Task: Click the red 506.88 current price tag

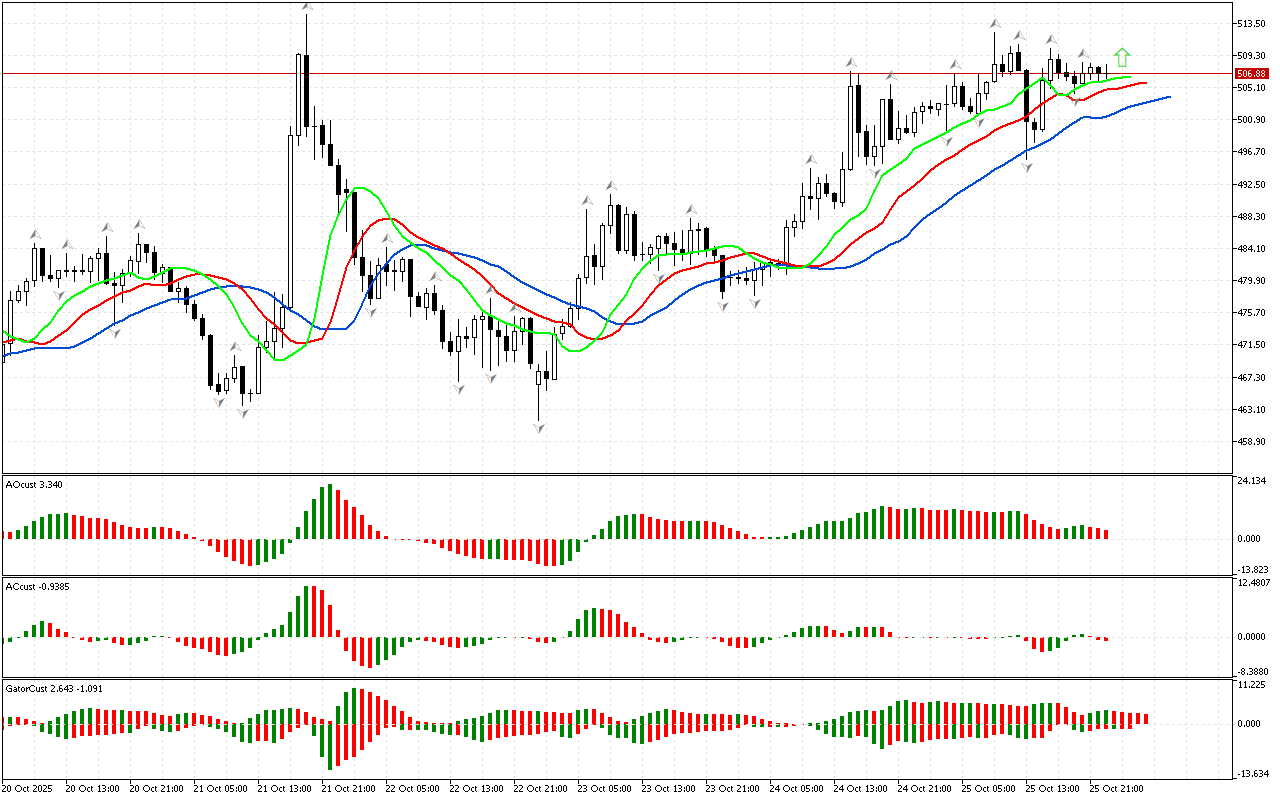Action: tap(1250, 74)
